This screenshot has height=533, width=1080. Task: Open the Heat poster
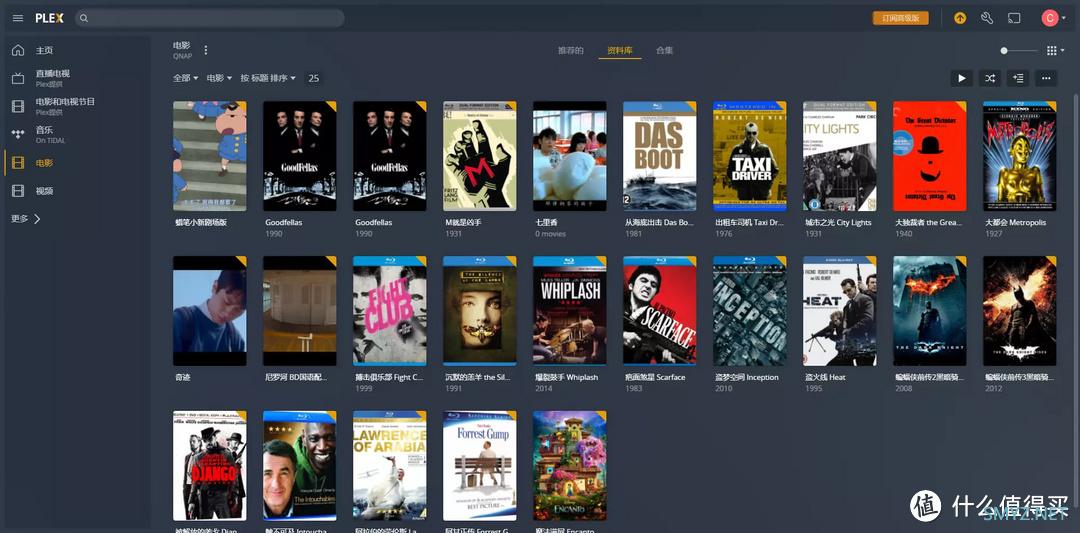point(840,311)
